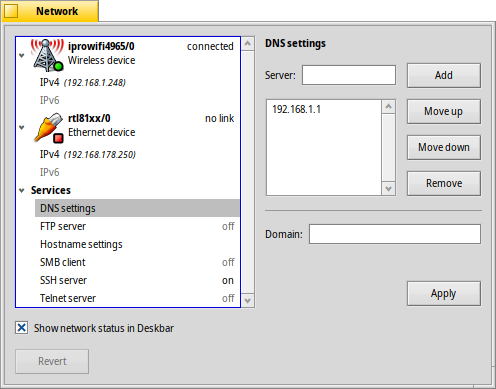496x389 pixels.
Task: Click the 'Wireless device' description text
Action: tap(101, 60)
